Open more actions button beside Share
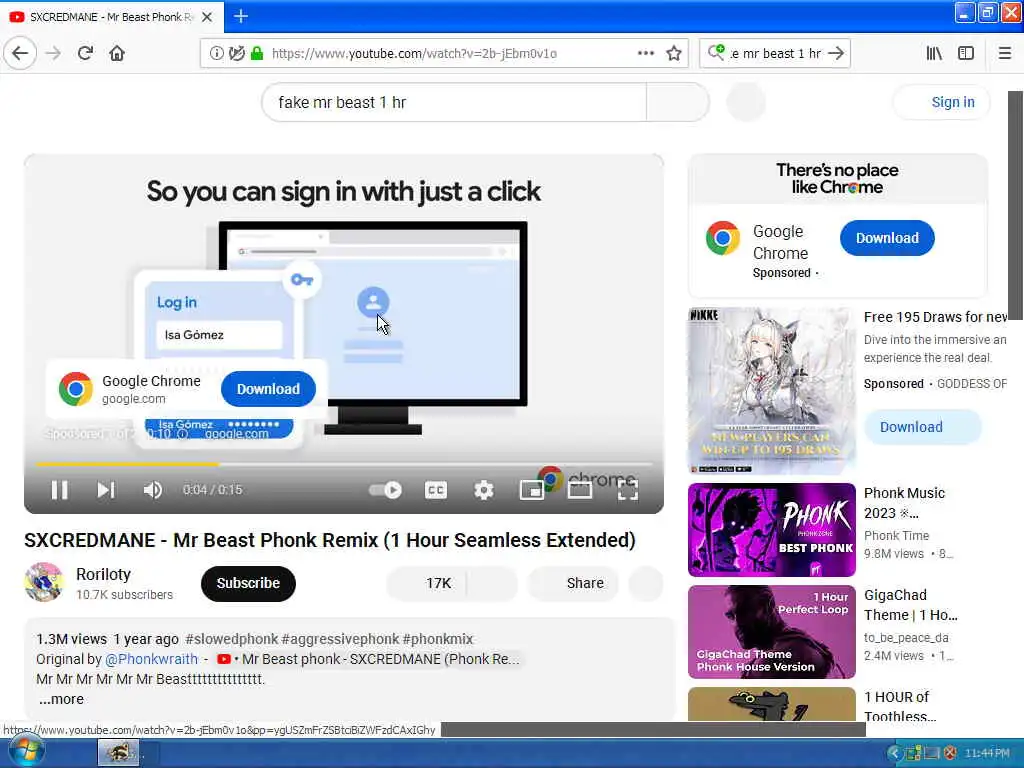 646,583
